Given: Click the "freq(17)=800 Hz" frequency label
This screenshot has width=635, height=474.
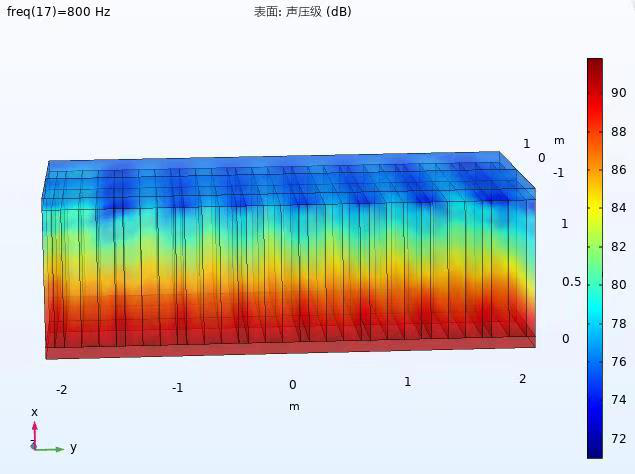Looking at the screenshot, I should pos(58,12).
